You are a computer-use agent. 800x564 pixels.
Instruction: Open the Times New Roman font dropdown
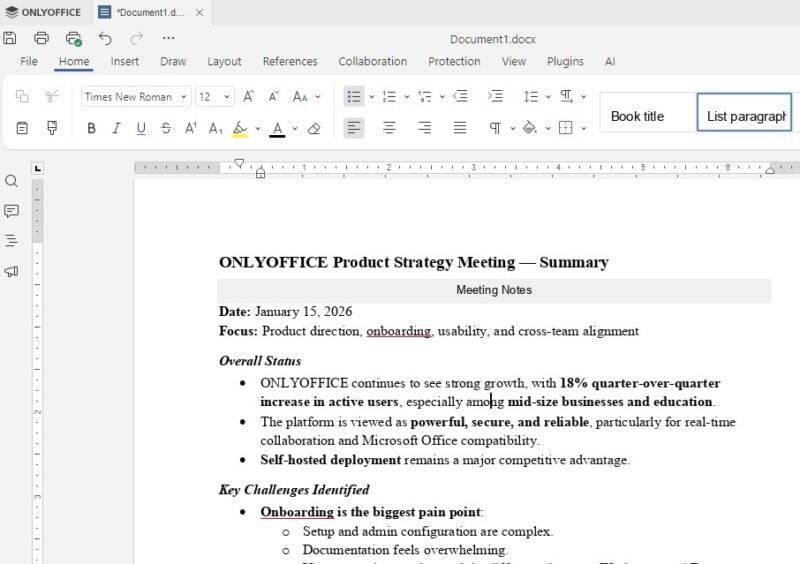(x=136, y=96)
